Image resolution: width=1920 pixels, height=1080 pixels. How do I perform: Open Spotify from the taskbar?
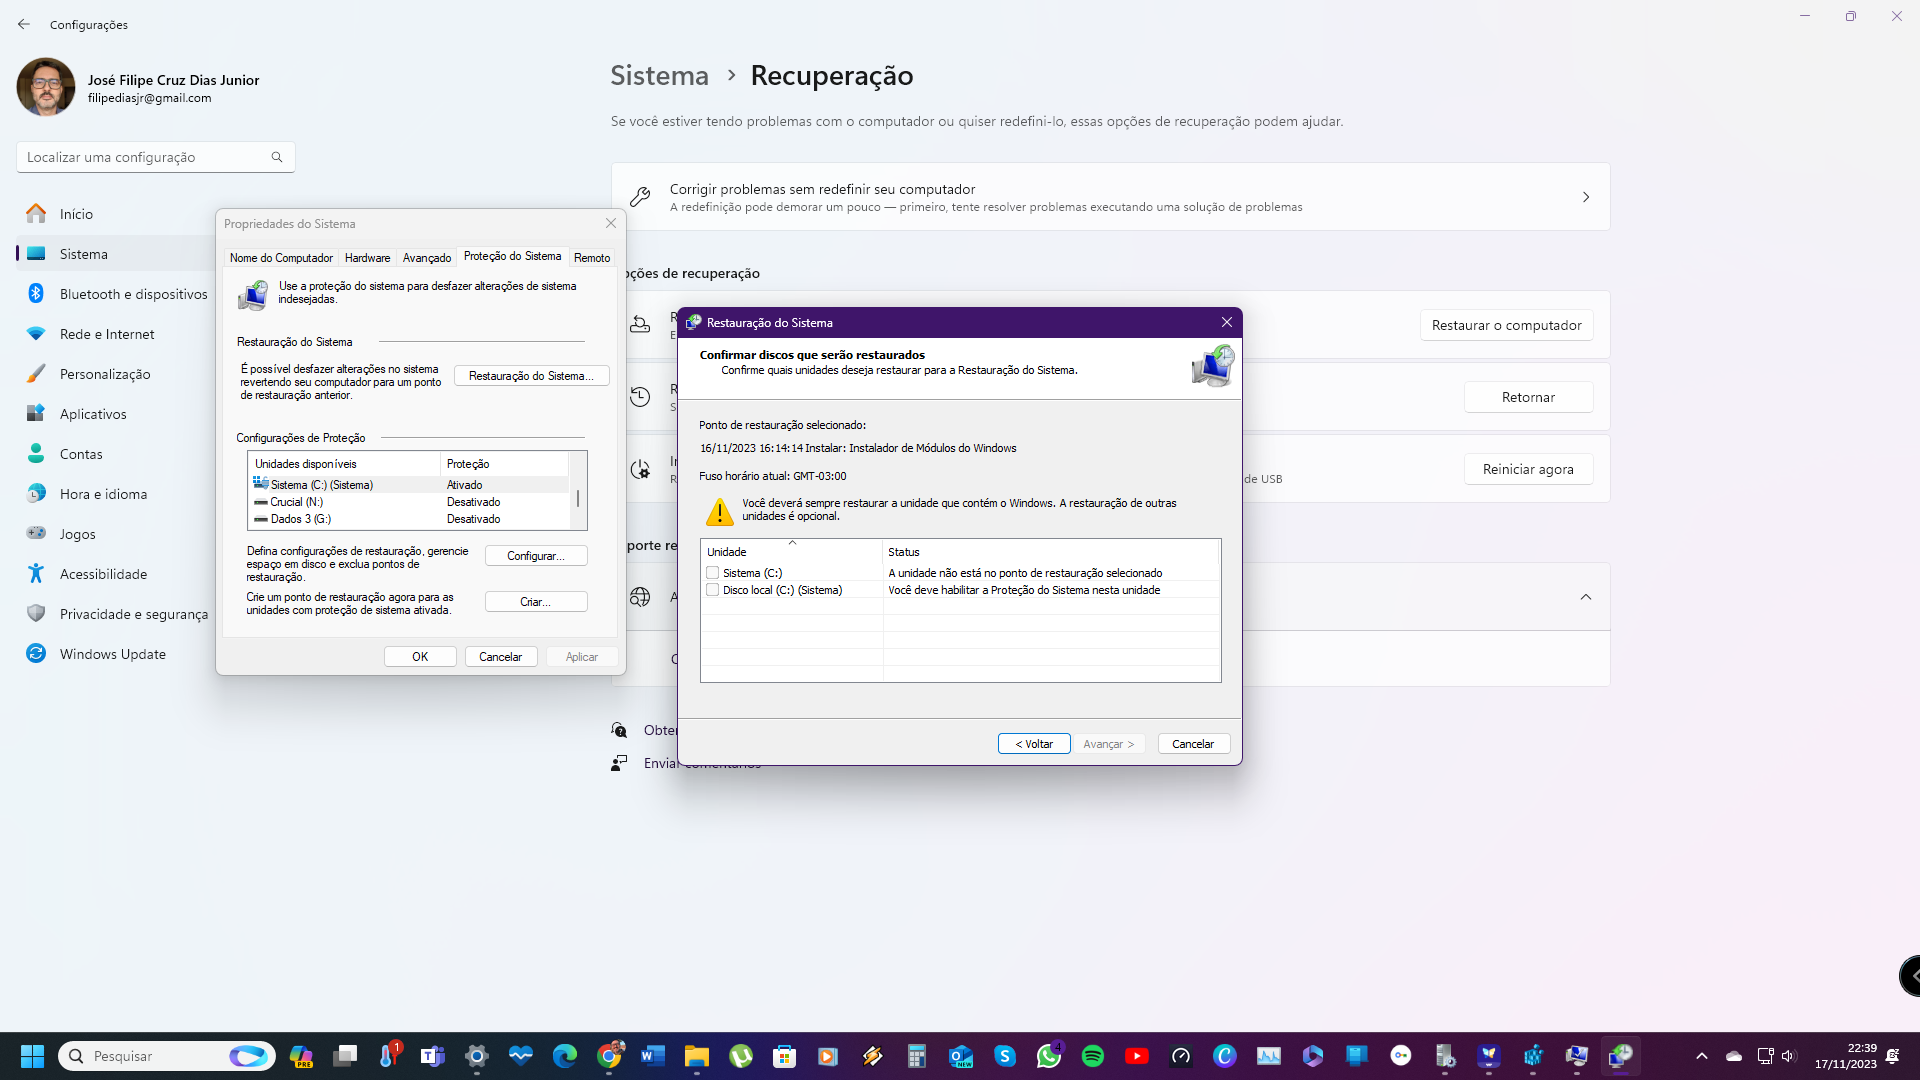(x=1093, y=1056)
